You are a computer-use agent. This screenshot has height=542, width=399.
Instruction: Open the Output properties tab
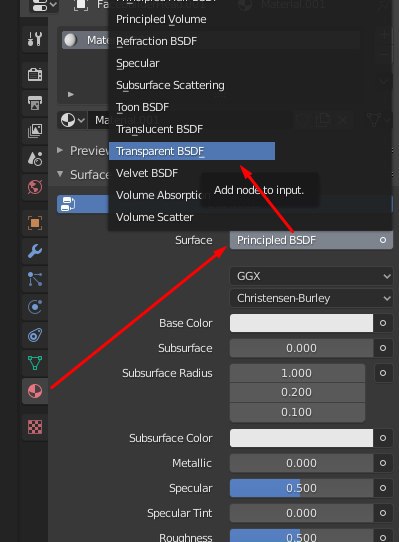pos(35,103)
